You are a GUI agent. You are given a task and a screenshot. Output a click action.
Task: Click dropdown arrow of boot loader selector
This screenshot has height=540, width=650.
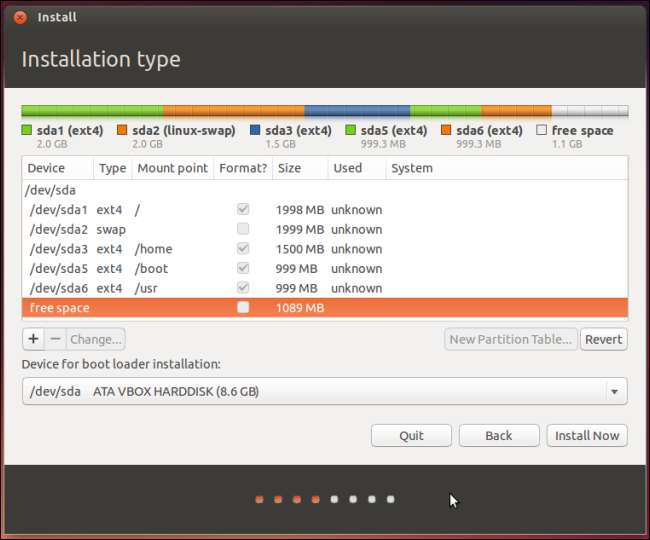(x=614, y=391)
